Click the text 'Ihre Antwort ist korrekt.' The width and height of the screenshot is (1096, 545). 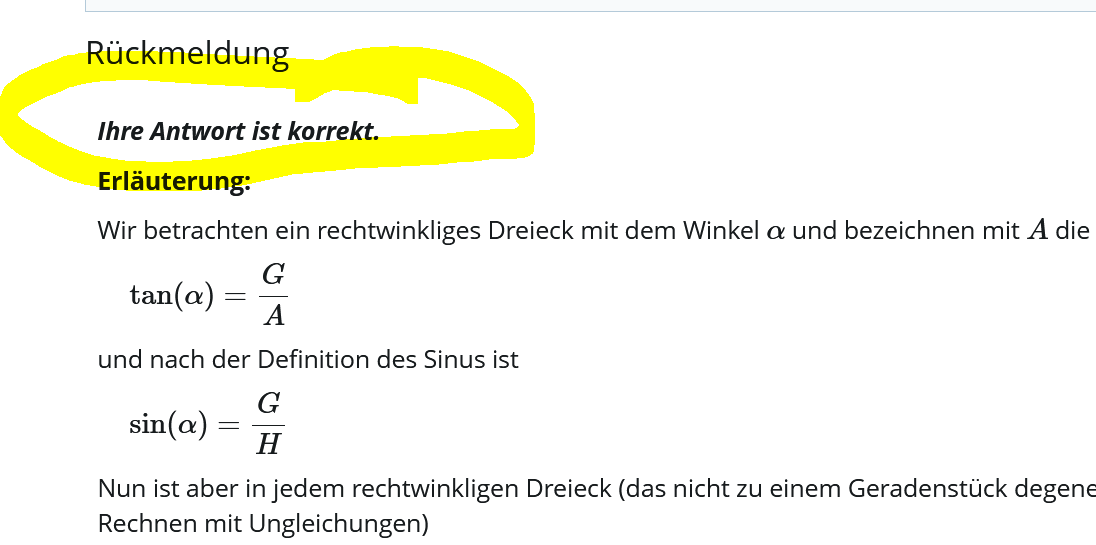238,131
